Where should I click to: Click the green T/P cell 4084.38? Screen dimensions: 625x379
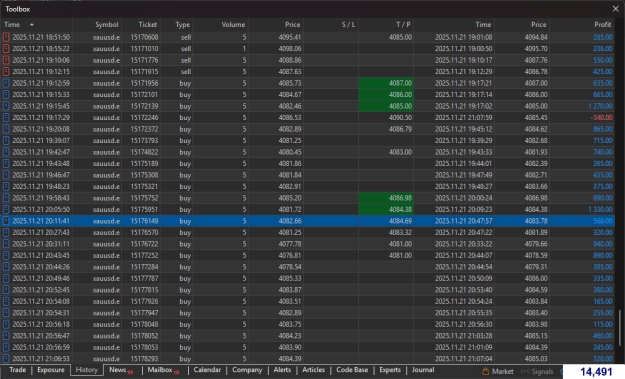(x=386, y=209)
